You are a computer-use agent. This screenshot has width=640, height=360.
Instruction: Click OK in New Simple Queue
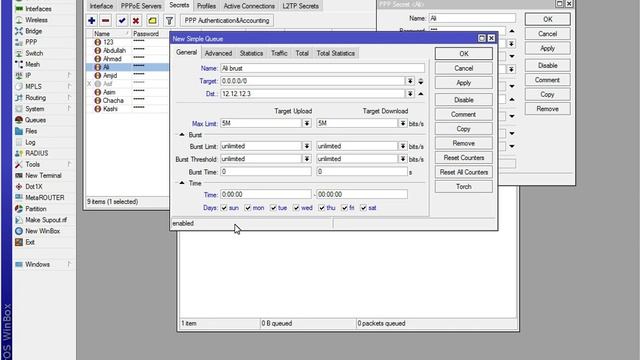tap(464, 54)
